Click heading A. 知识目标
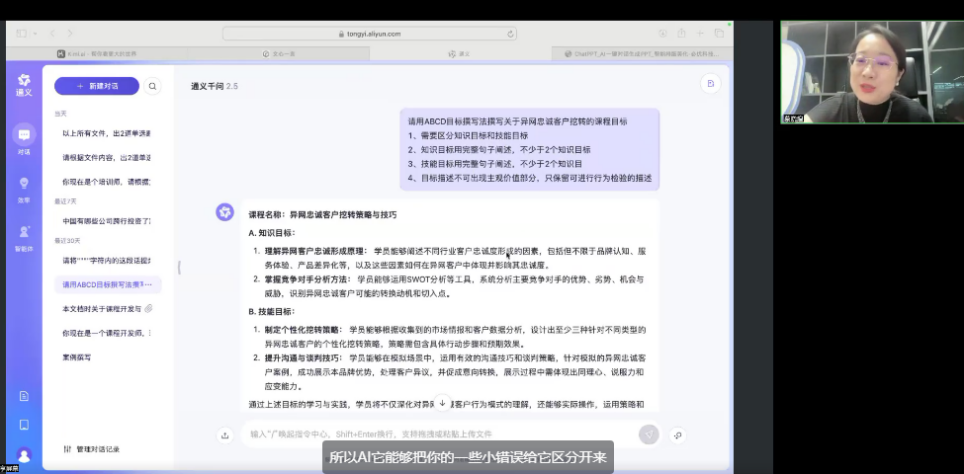Image resolution: width=964 pixels, height=474 pixels. (272, 233)
